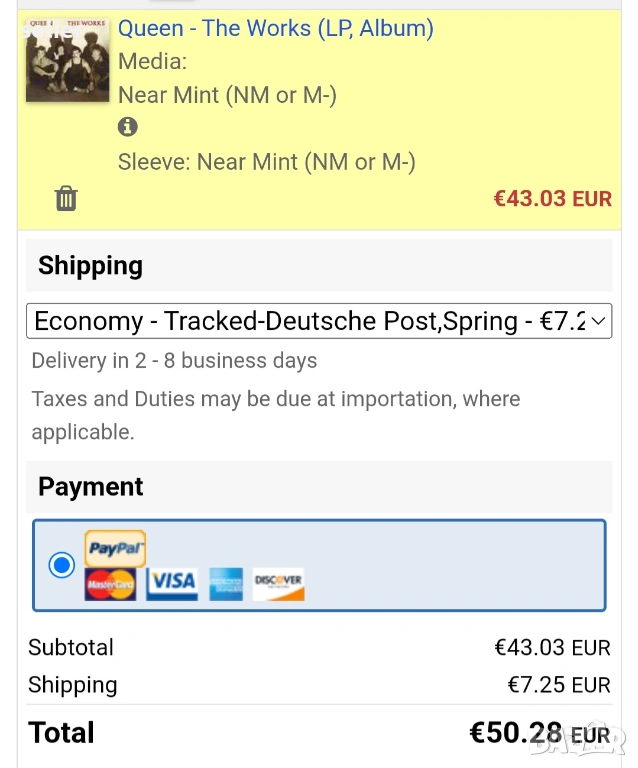Click the delivery estimate text
The height and width of the screenshot is (768, 638).
pos(174,361)
